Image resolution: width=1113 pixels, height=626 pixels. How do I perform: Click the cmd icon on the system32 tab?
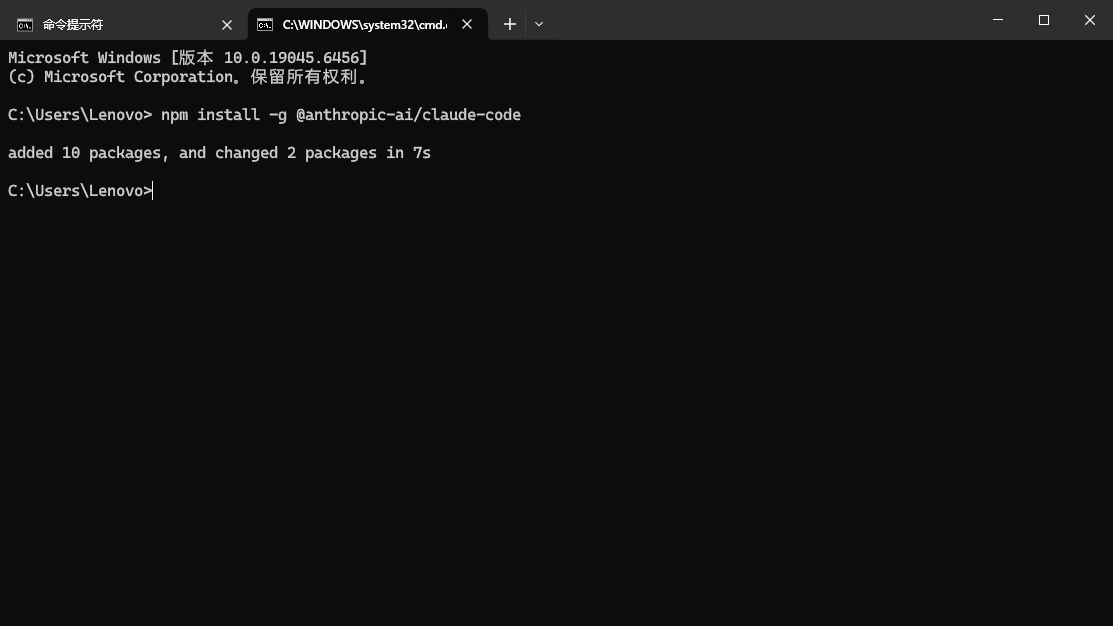[264, 24]
